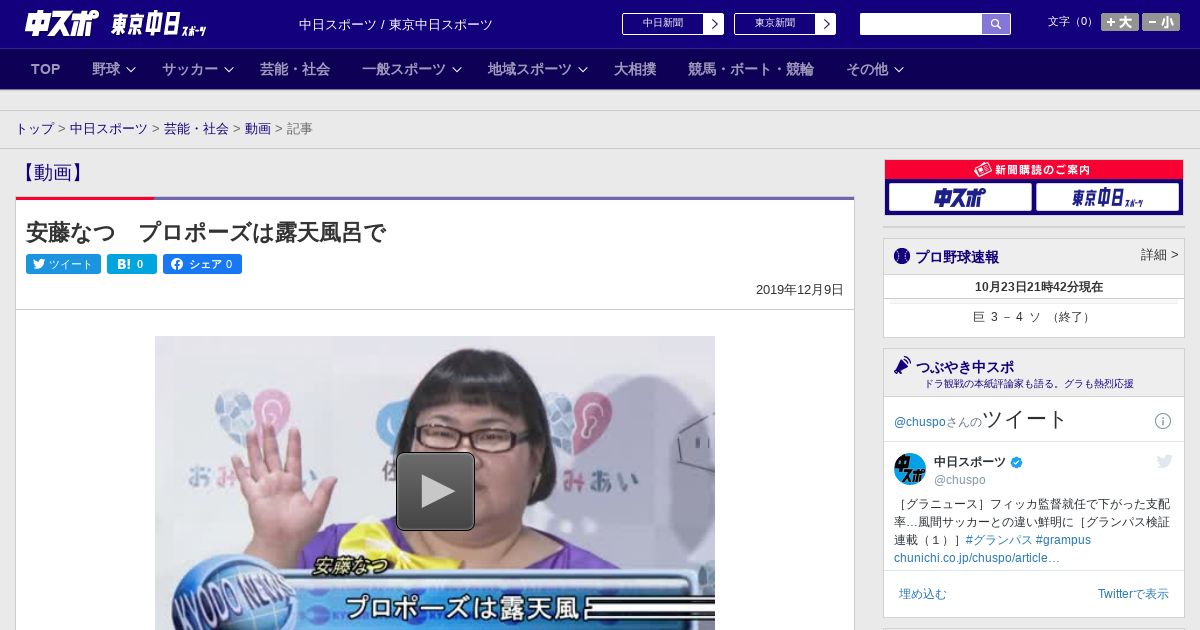1200x630 pixels.
Task: Open the 大相撲 menu item
Action: (x=635, y=69)
